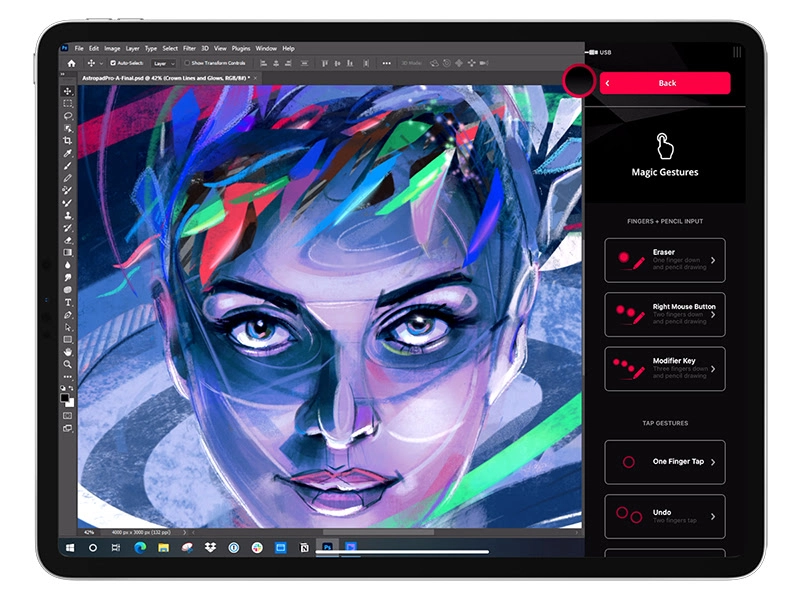Go to the Photoshop Home screen
Screen dimensions: 800x600
pos(71,63)
